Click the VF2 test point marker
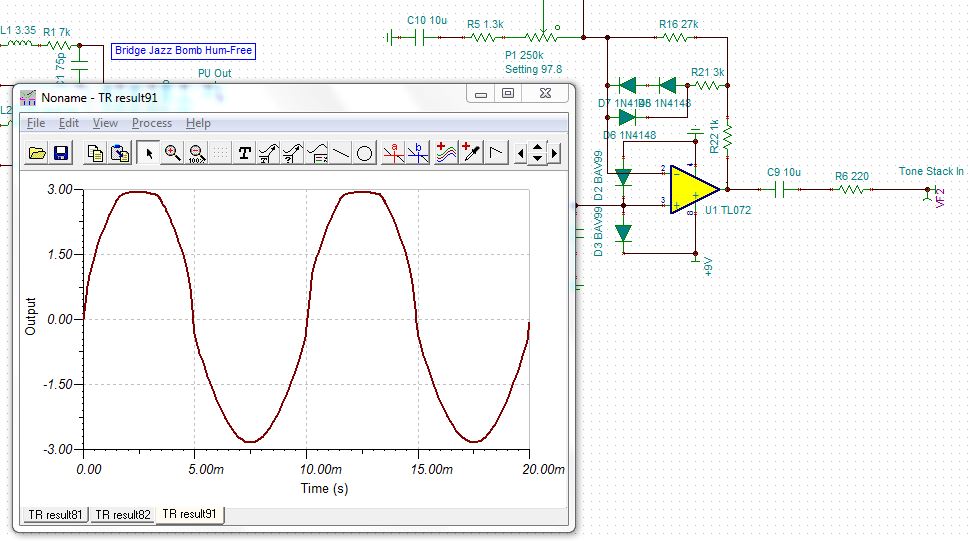Image resolution: width=970 pixels, height=541 pixels. [940, 198]
